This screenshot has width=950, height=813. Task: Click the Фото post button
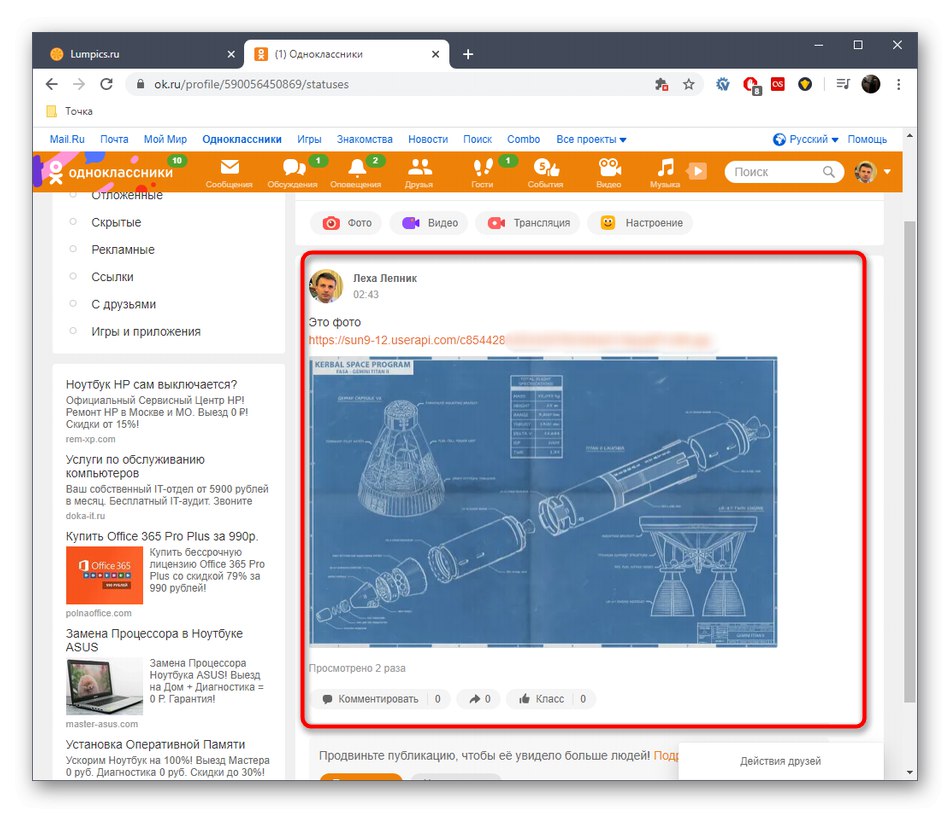pyautogui.click(x=347, y=223)
